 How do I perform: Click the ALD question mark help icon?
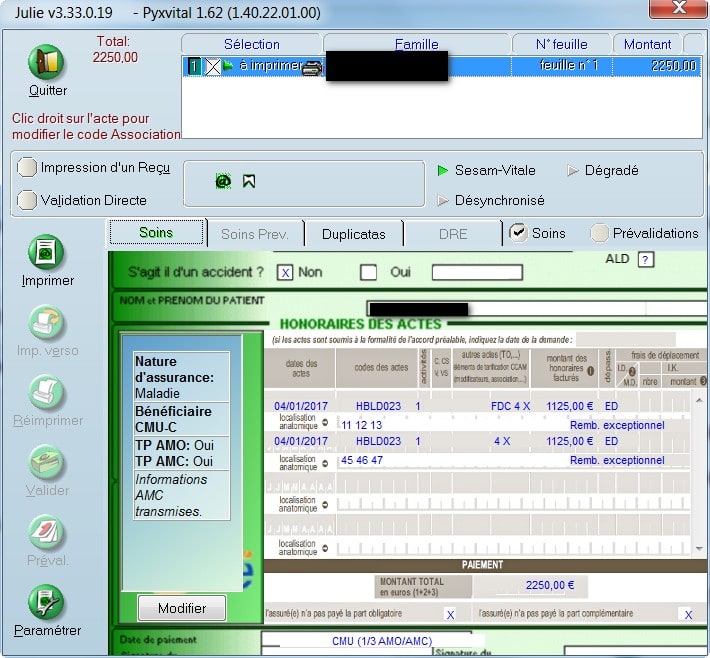pos(646,260)
